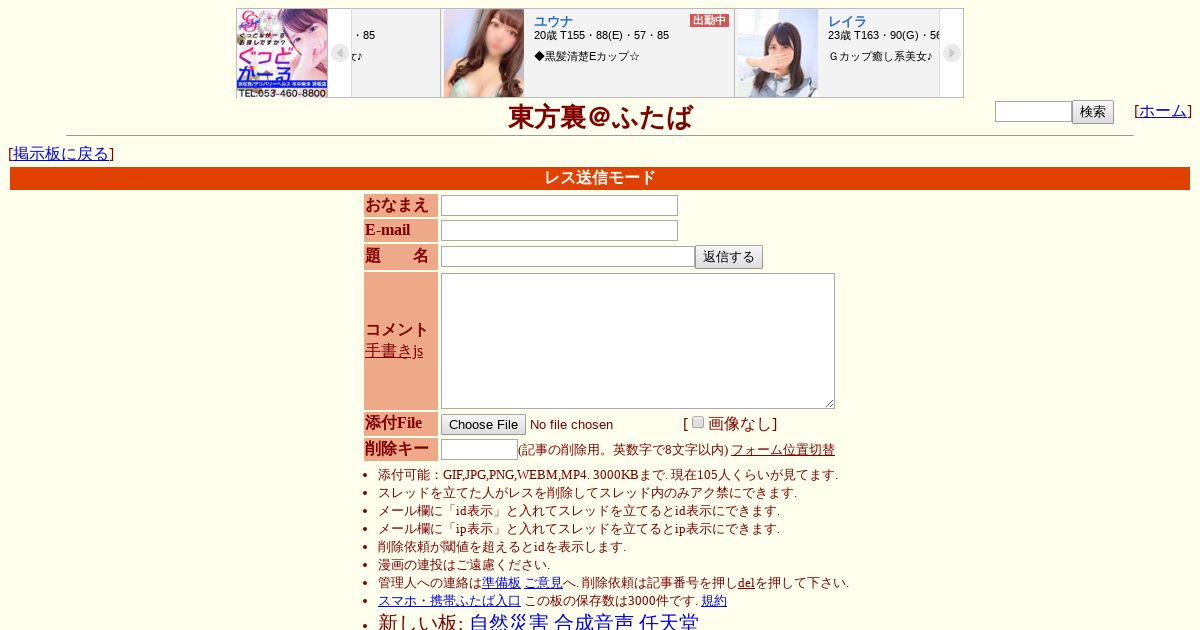This screenshot has height=630, width=1200.
Task: Focus the 削除キー input field
Action: click(479, 449)
